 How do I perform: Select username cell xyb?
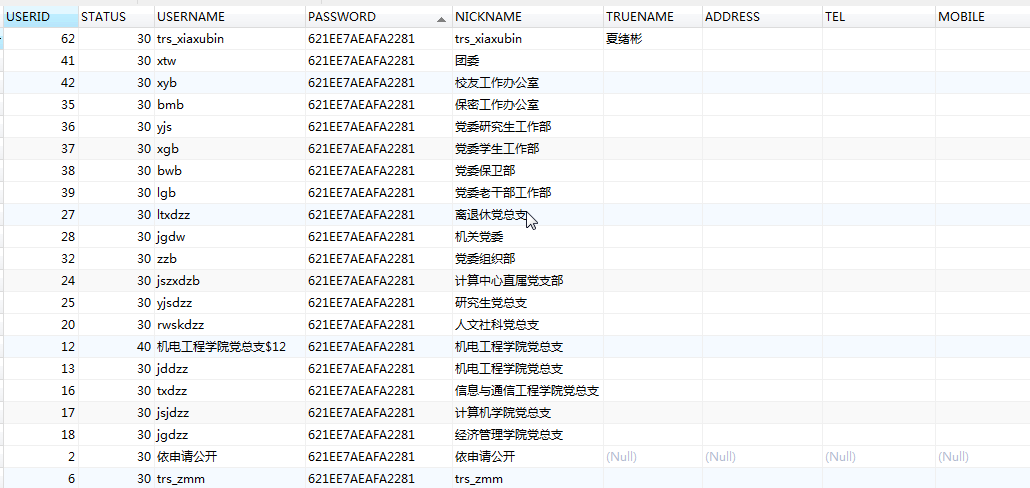(231, 83)
